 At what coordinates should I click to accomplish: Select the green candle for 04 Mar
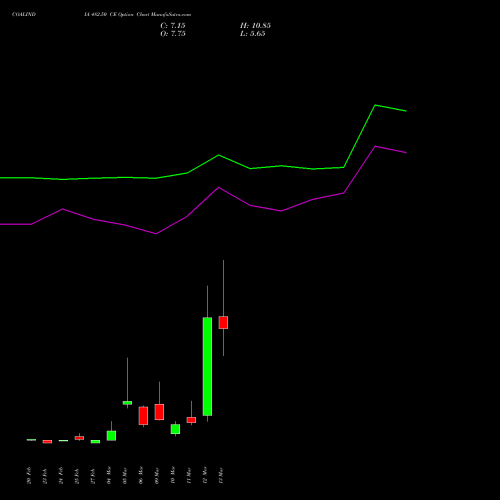[x=111, y=436]
